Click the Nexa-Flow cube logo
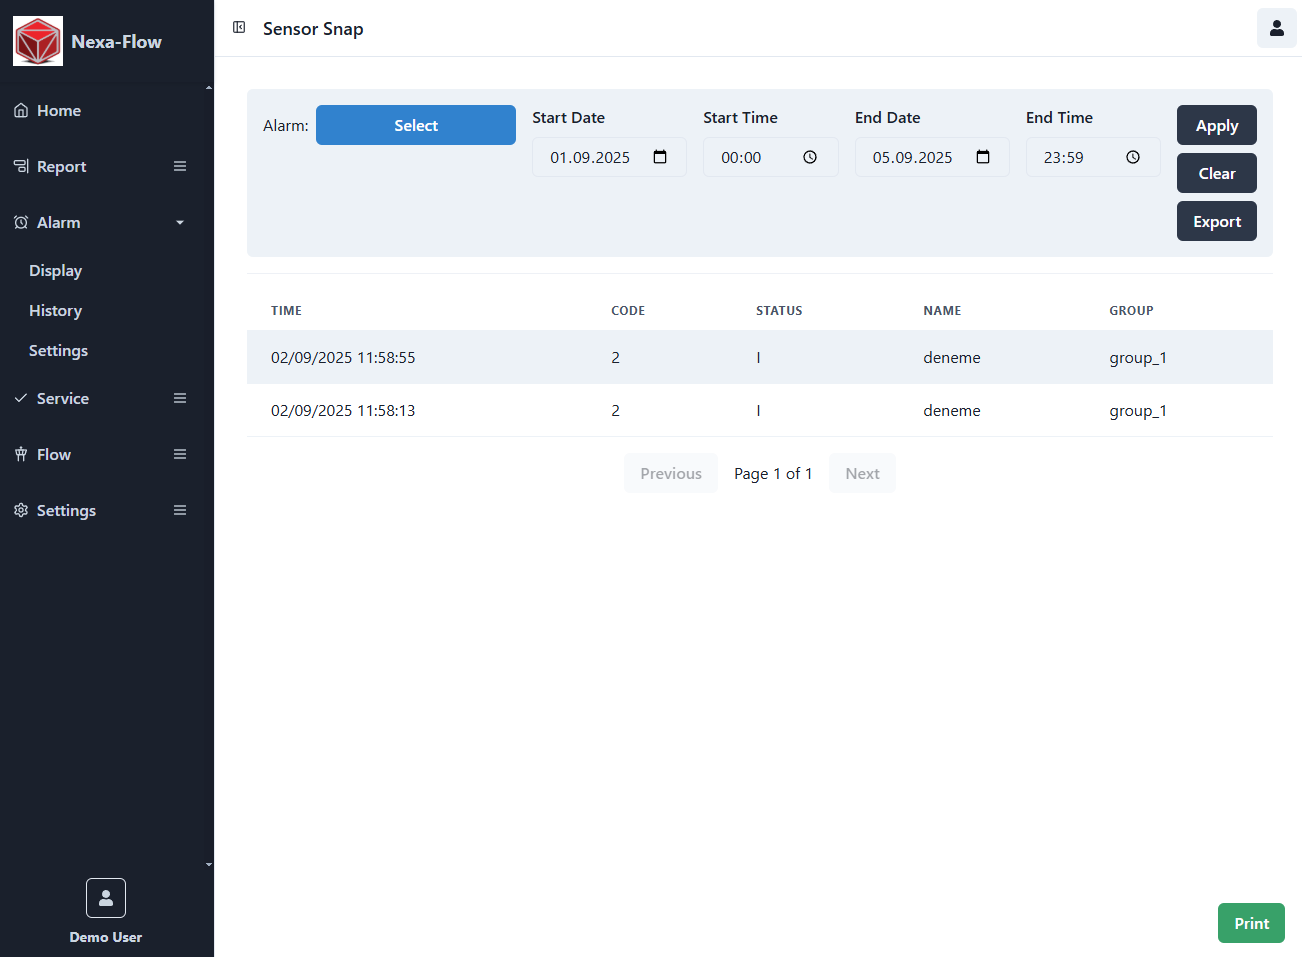The image size is (1302, 957). (38, 41)
